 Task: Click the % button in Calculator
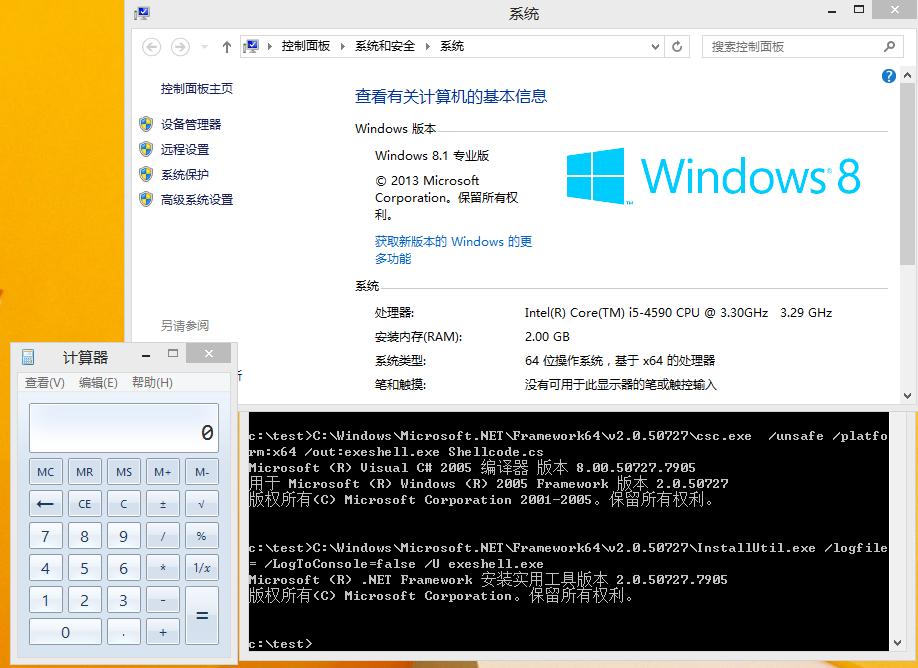click(x=202, y=536)
